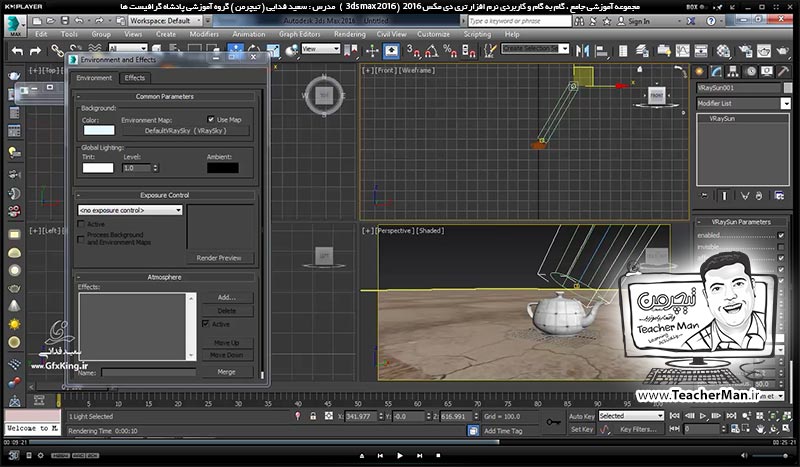Click the Undo arrow in main toolbar
This screenshot has height=467, width=800.
pos(17,51)
